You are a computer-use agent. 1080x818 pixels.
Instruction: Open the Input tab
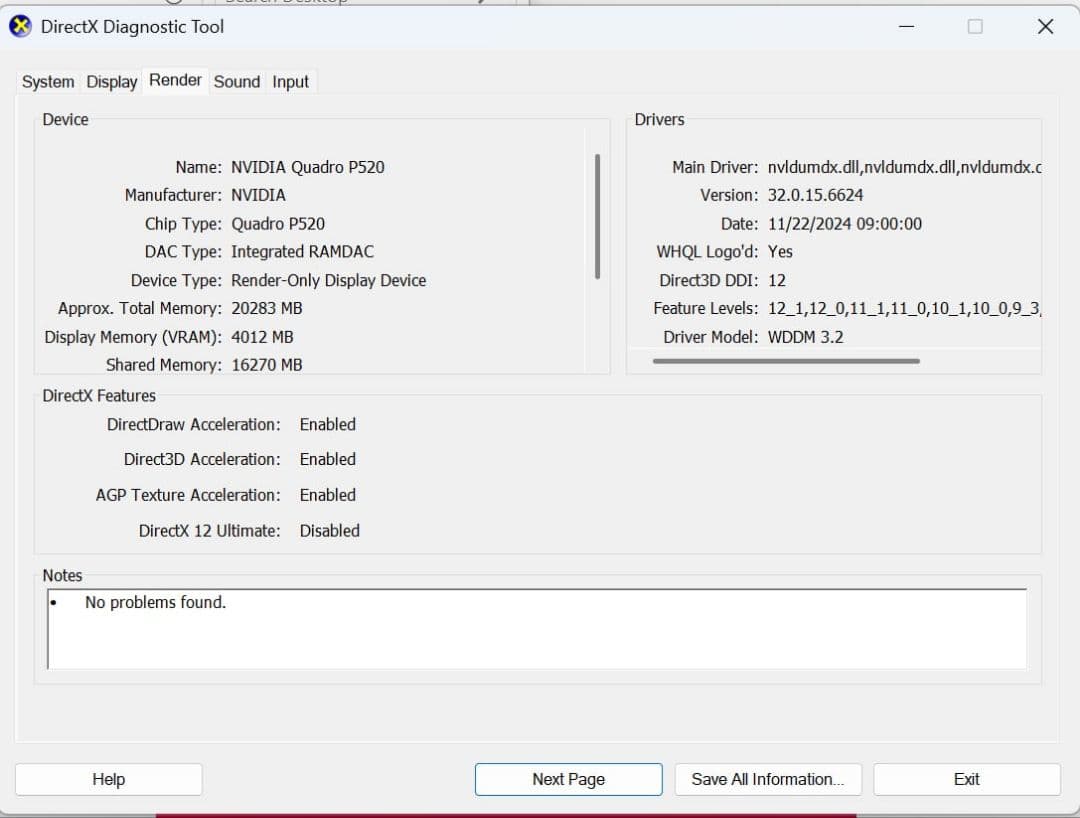click(291, 81)
